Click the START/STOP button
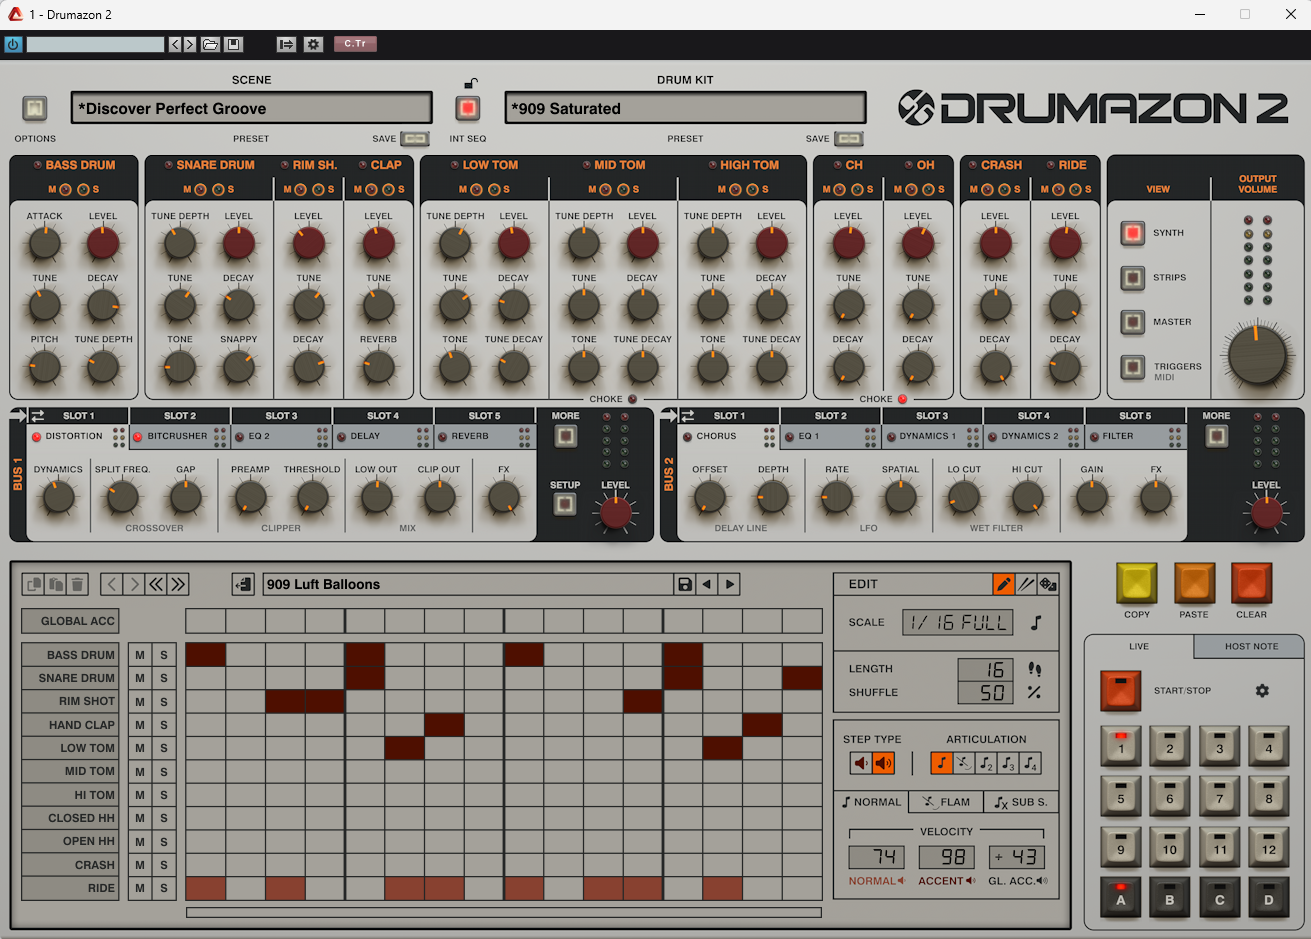Image resolution: width=1311 pixels, height=939 pixels. (1120, 690)
